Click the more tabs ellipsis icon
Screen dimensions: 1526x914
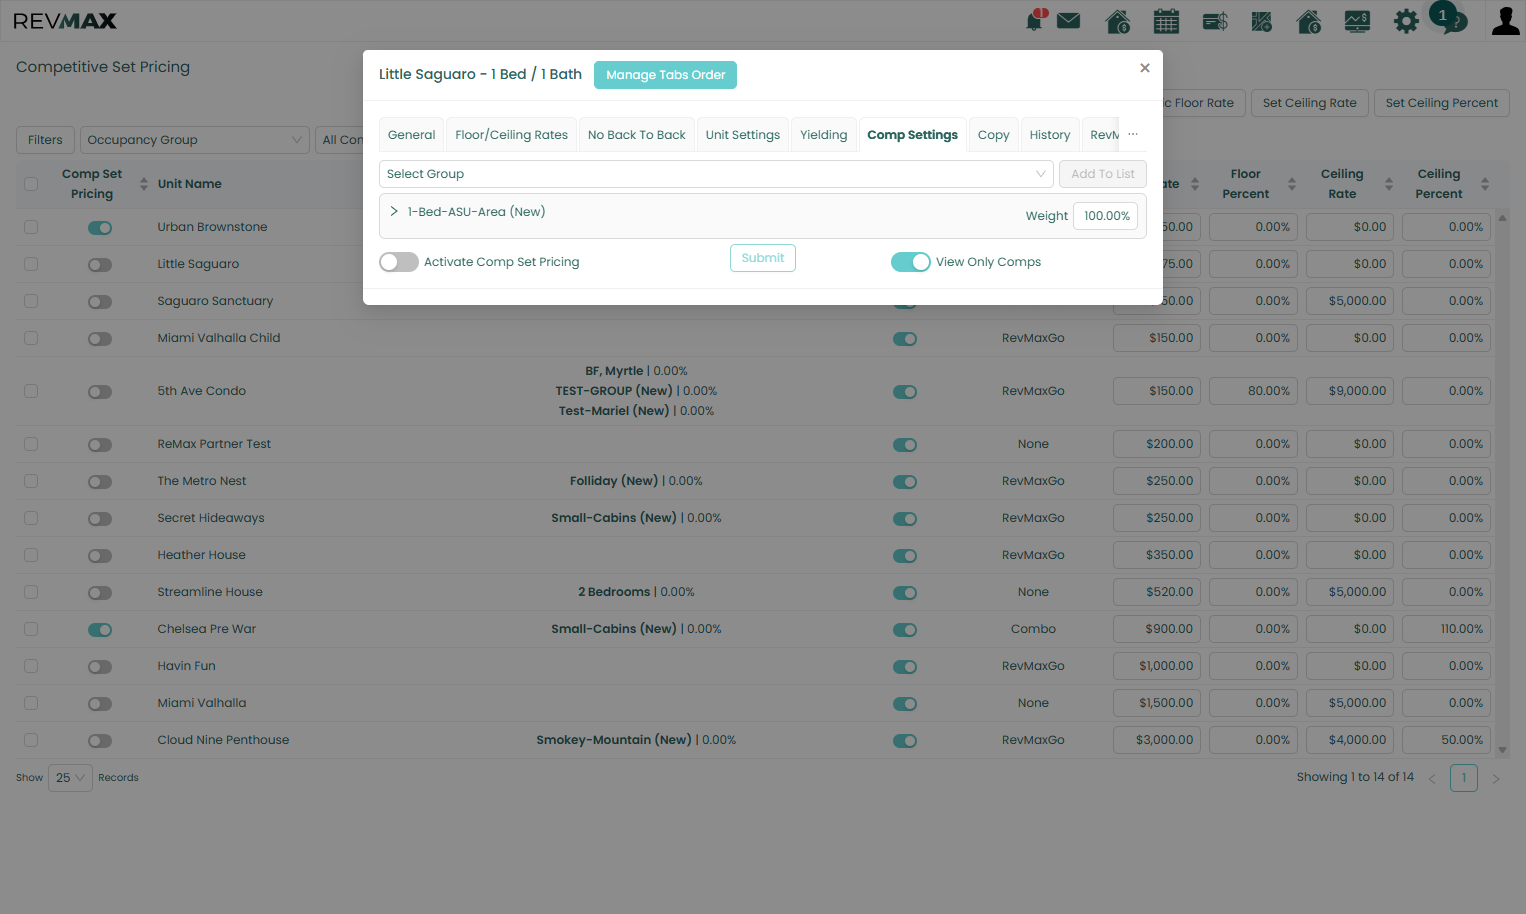(1133, 134)
